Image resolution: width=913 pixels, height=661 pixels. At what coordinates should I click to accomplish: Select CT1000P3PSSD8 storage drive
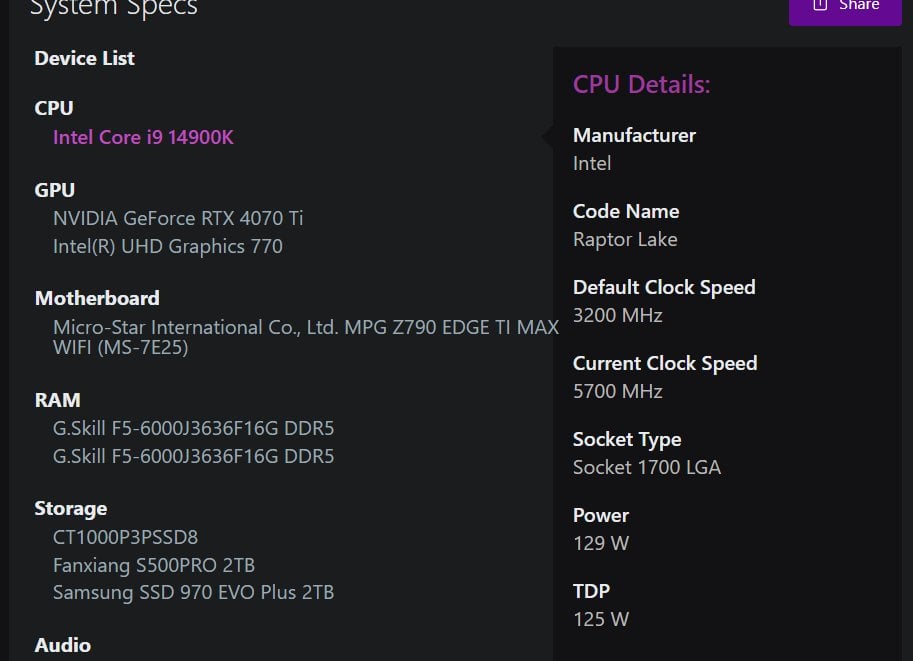coord(125,537)
